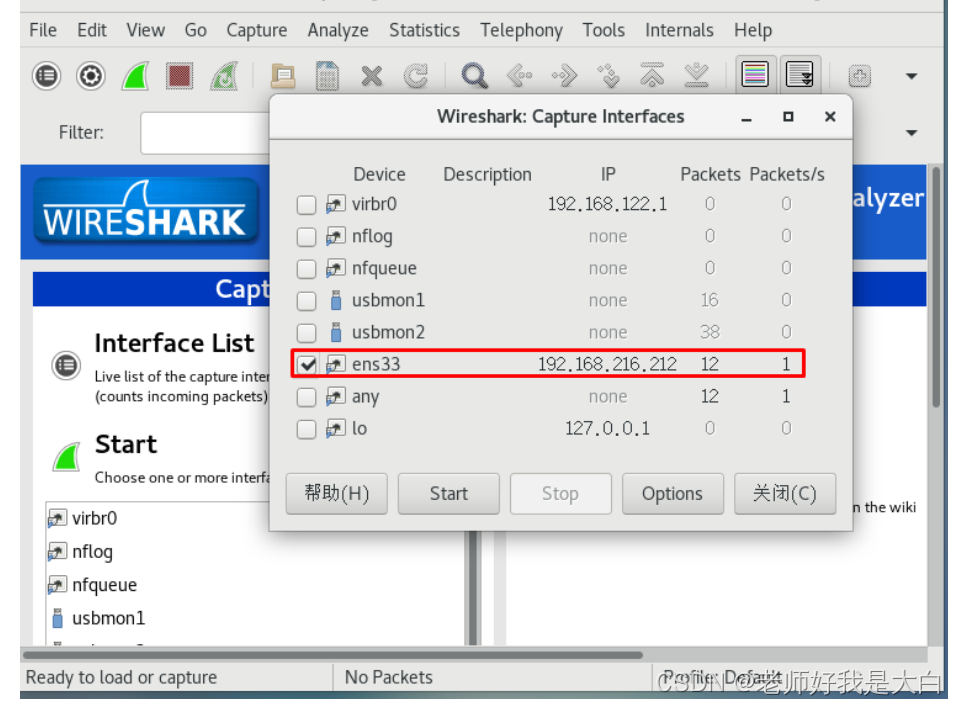Open the Go menu

coord(195,30)
